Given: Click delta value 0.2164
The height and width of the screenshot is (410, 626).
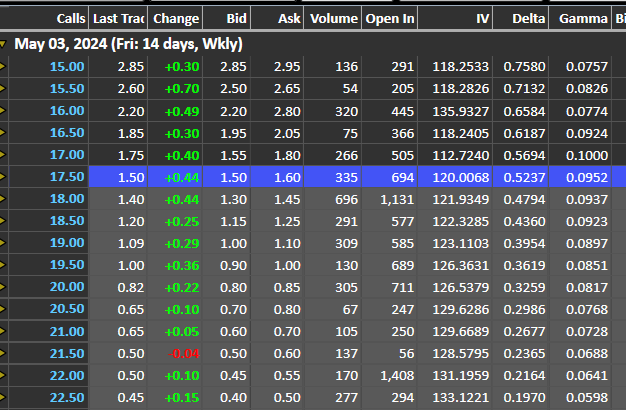Looking at the screenshot, I should coord(524,376).
